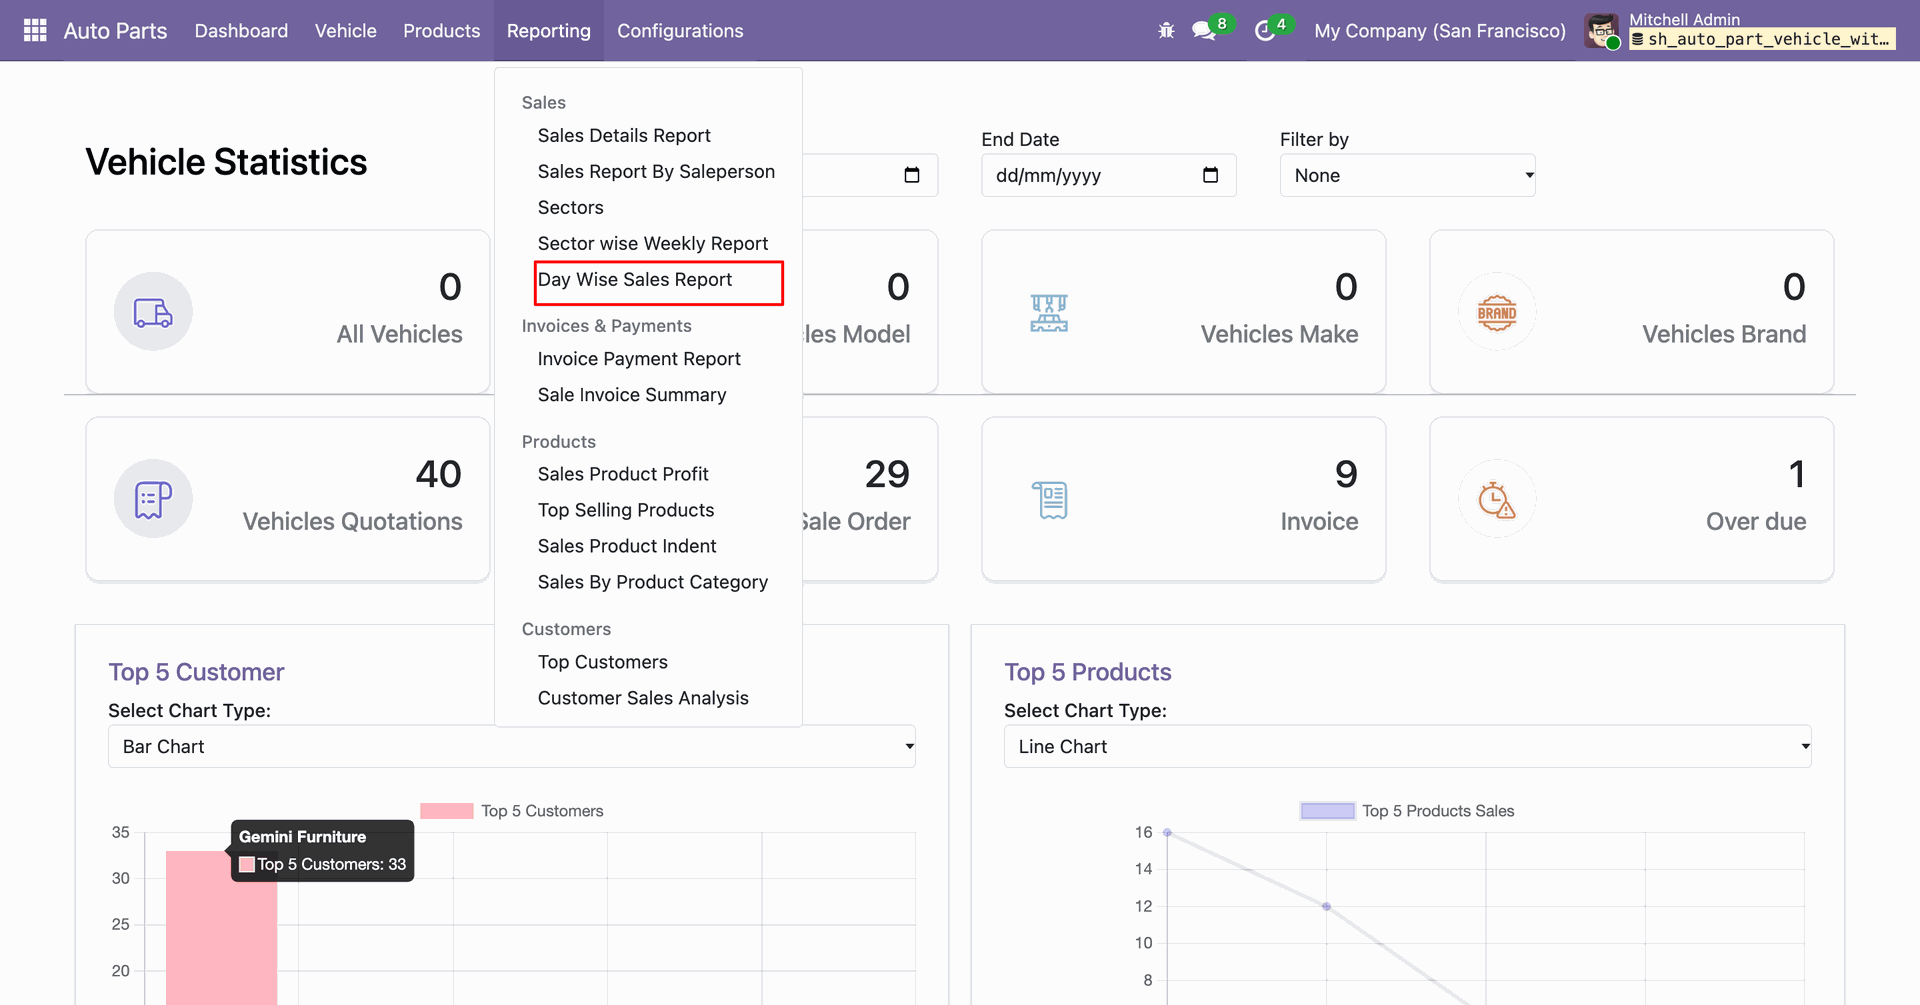Open the All Vehicles count

(450, 288)
